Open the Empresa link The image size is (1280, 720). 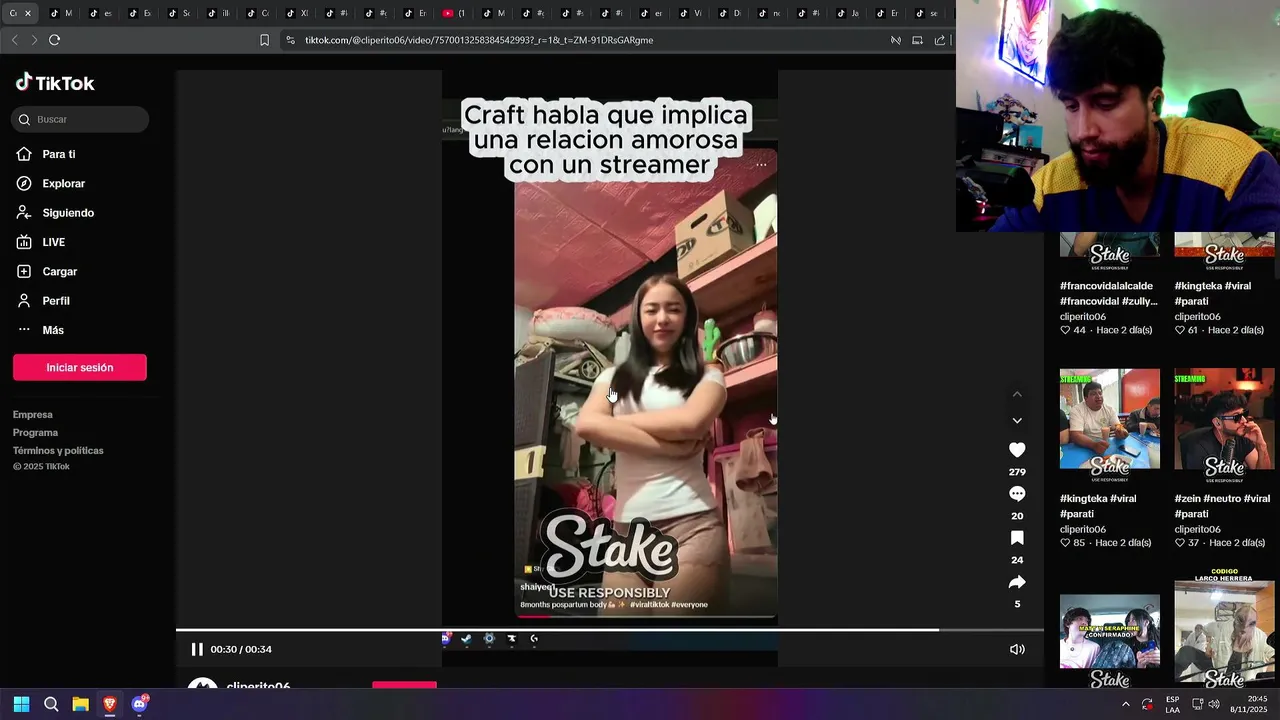[x=33, y=415]
